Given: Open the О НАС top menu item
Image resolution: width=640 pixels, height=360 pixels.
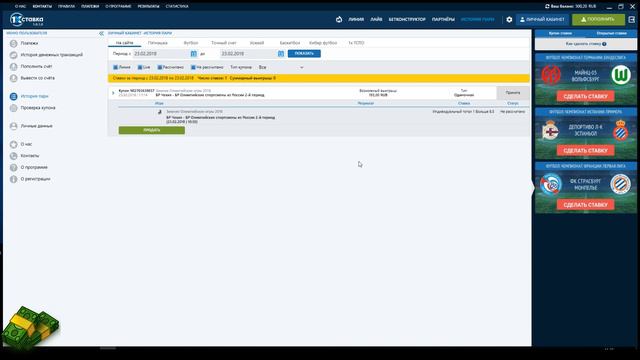Looking at the screenshot, I should [x=20, y=7].
